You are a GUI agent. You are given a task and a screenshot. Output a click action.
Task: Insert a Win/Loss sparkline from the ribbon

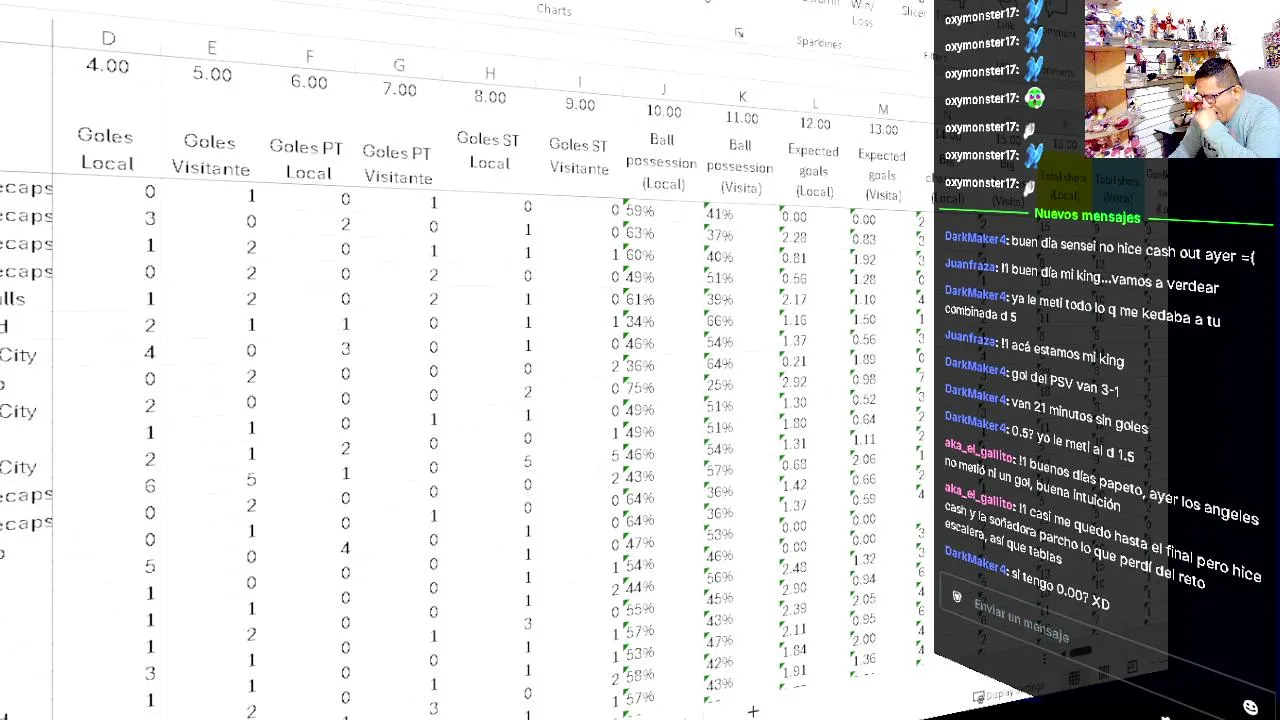pyautogui.click(x=862, y=13)
